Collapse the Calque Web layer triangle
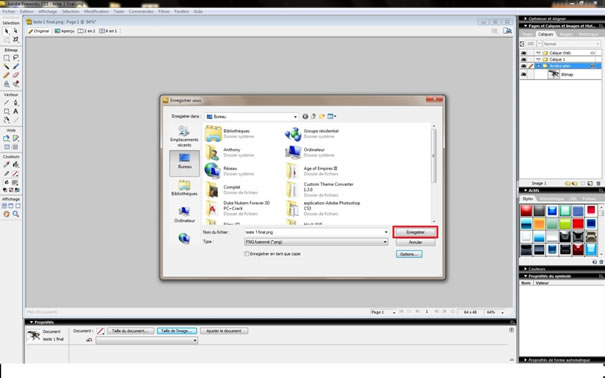605x378 pixels. [x=538, y=53]
